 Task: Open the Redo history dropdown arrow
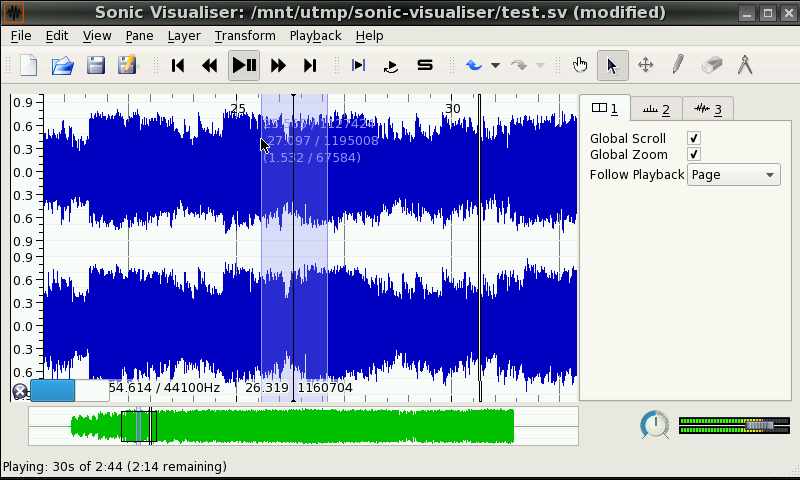click(x=540, y=65)
